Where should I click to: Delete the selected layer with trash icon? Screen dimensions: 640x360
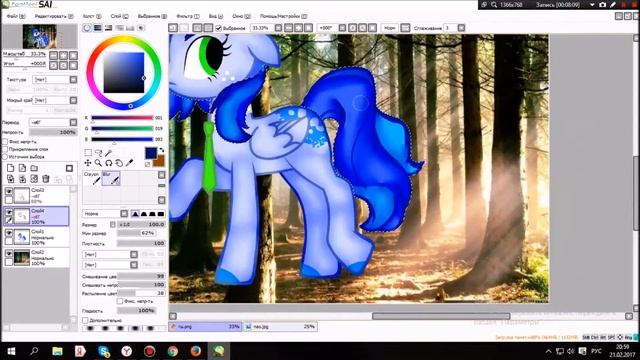point(46,179)
